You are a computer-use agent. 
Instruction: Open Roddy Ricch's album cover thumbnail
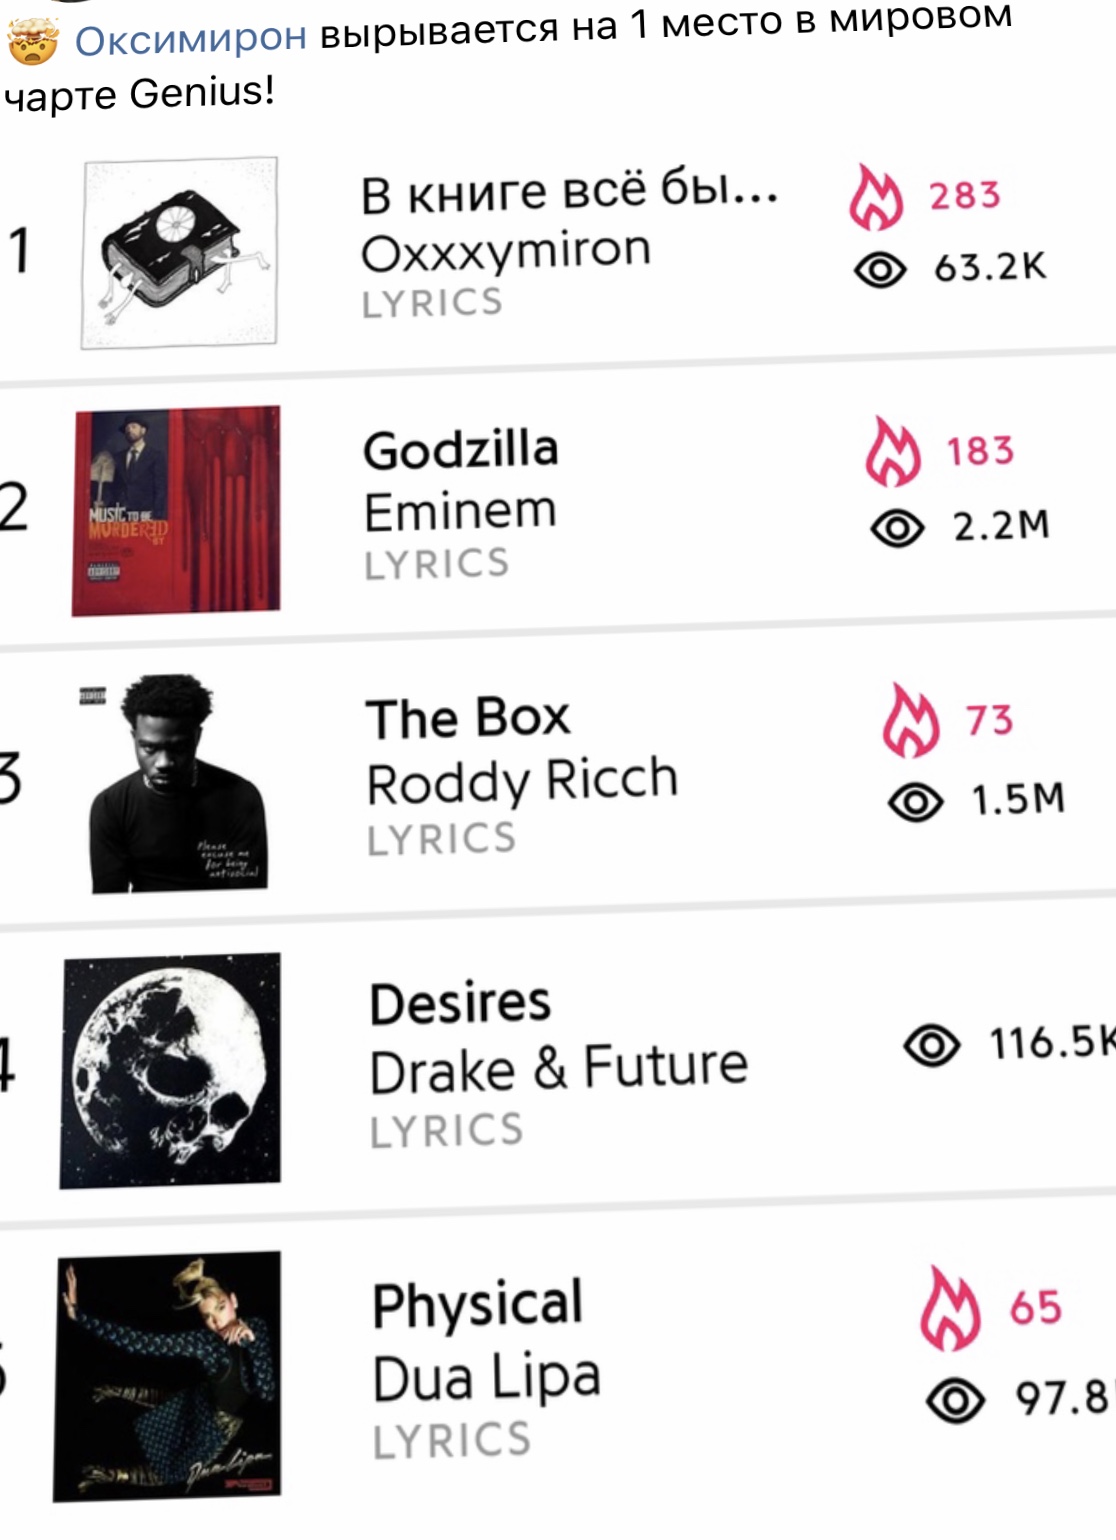coord(177,783)
